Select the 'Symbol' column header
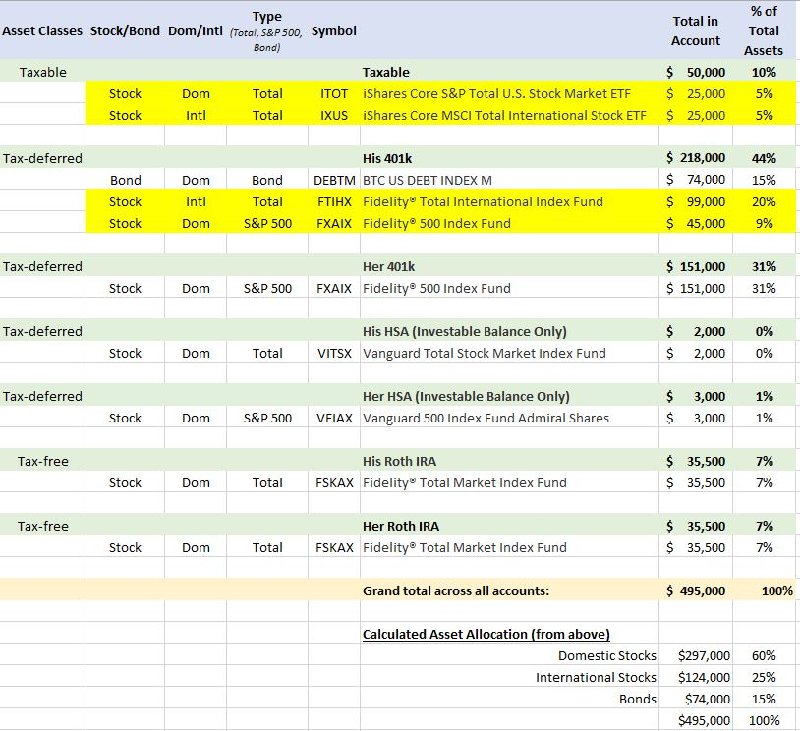Image resolution: width=800 pixels, height=731 pixels. (x=334, y=31)
